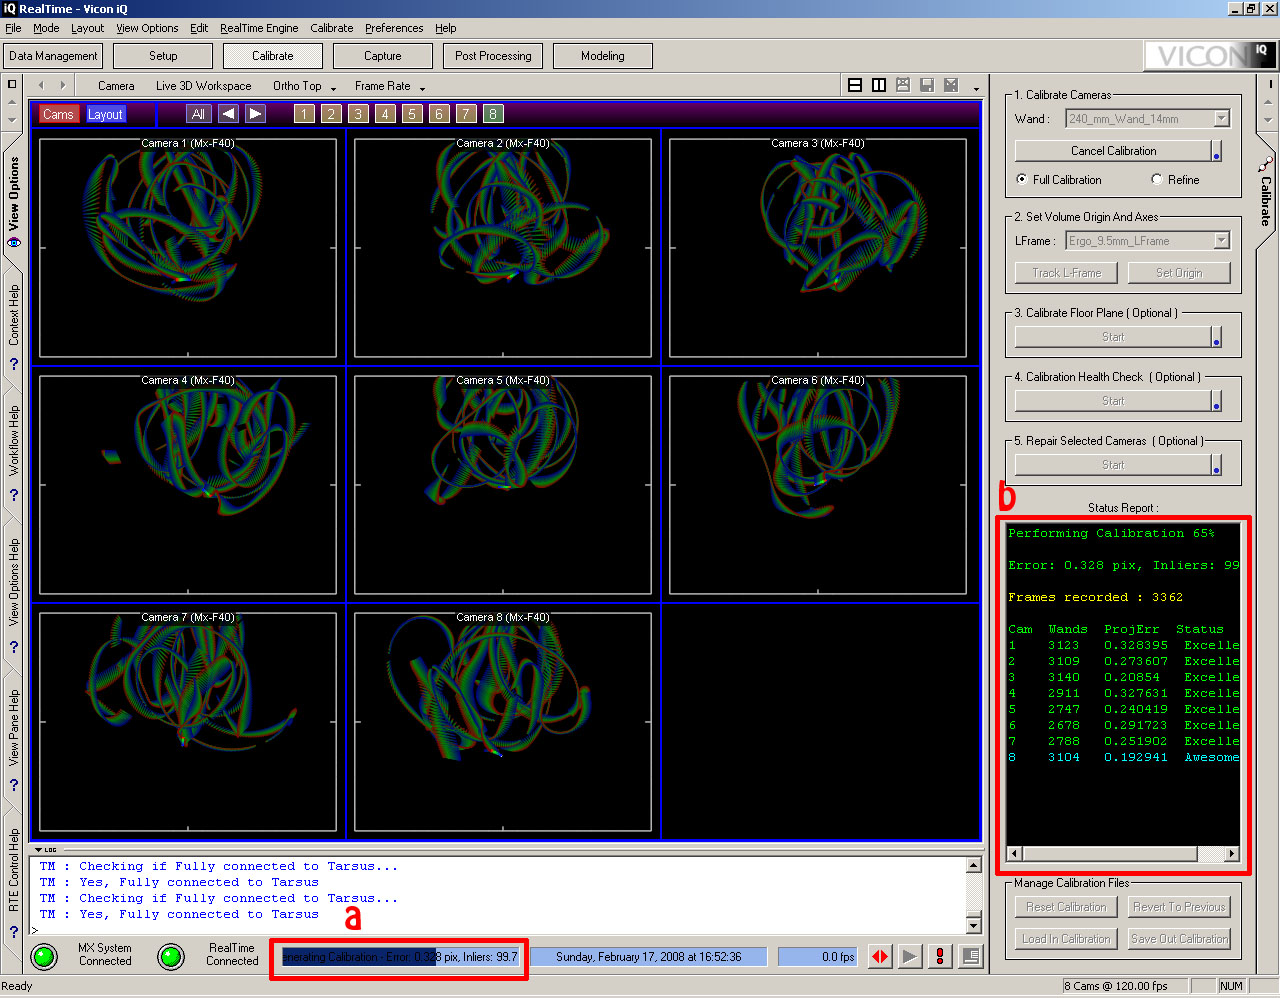Open Calibrate Floor Plane Start options arrow
Viewport: 1280px width, 998px height.
point(1217,337)
